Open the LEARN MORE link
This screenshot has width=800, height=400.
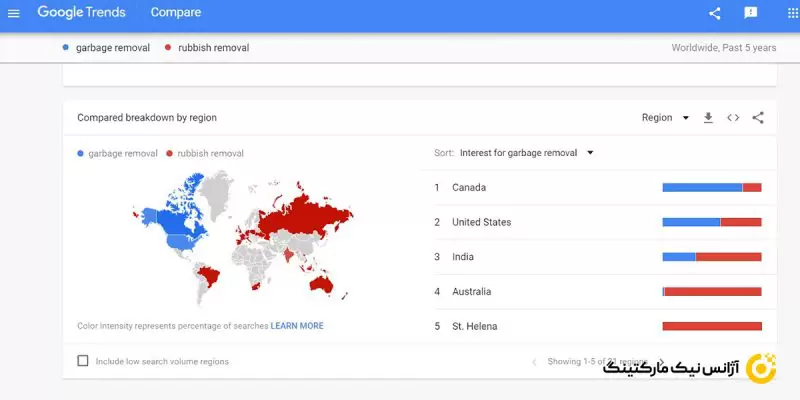pos(297,326)
